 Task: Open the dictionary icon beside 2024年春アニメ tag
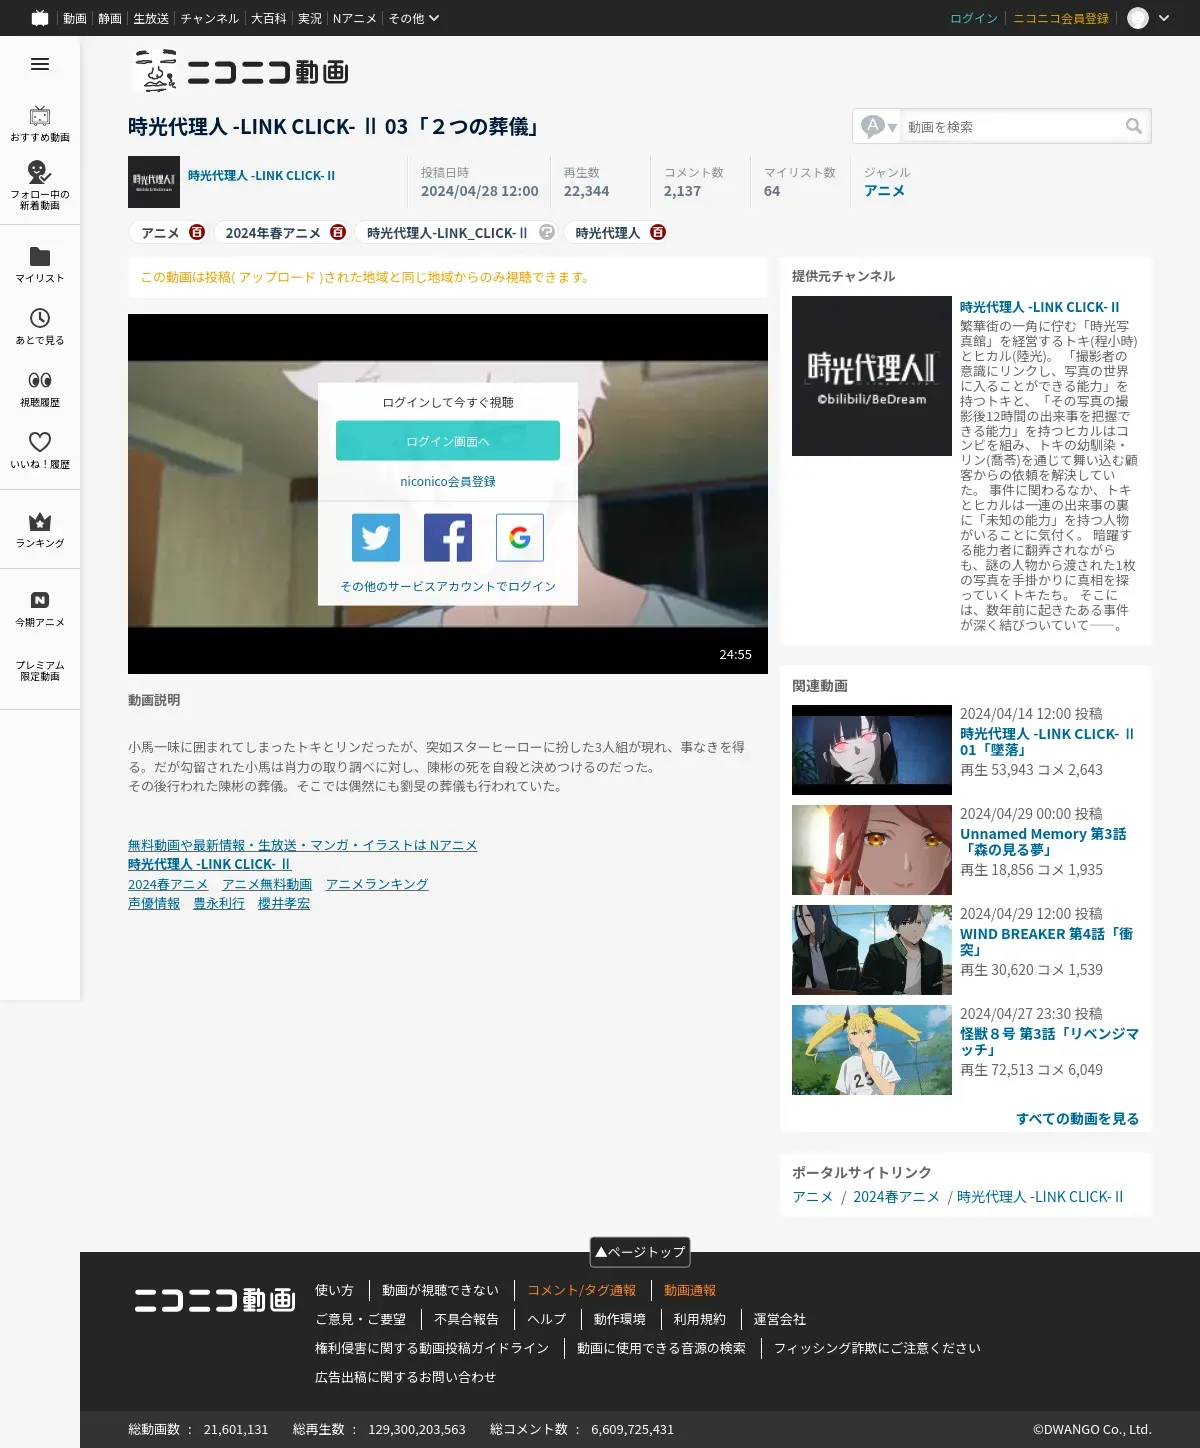338,232
